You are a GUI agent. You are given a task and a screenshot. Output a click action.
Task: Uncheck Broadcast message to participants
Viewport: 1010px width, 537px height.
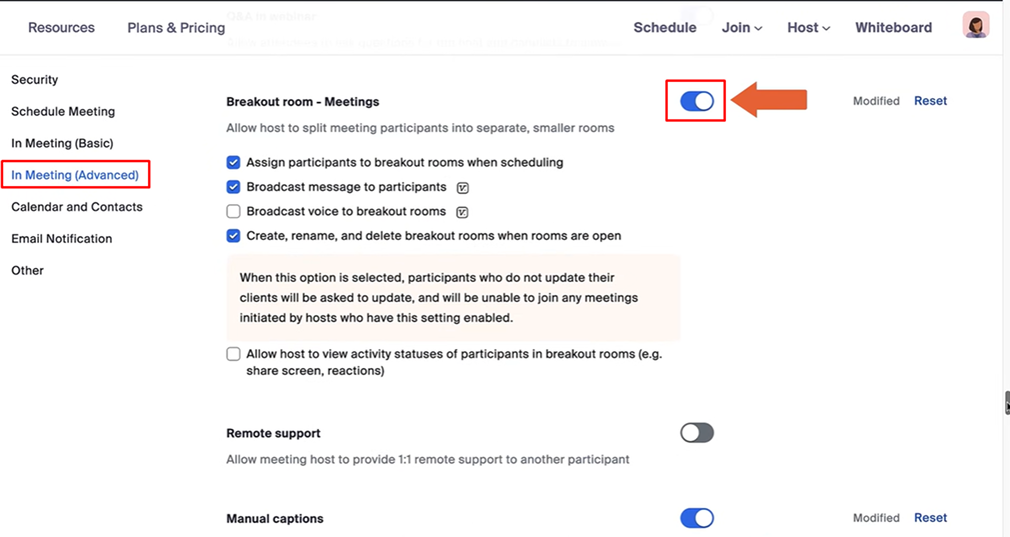click(x=233, y=187)
